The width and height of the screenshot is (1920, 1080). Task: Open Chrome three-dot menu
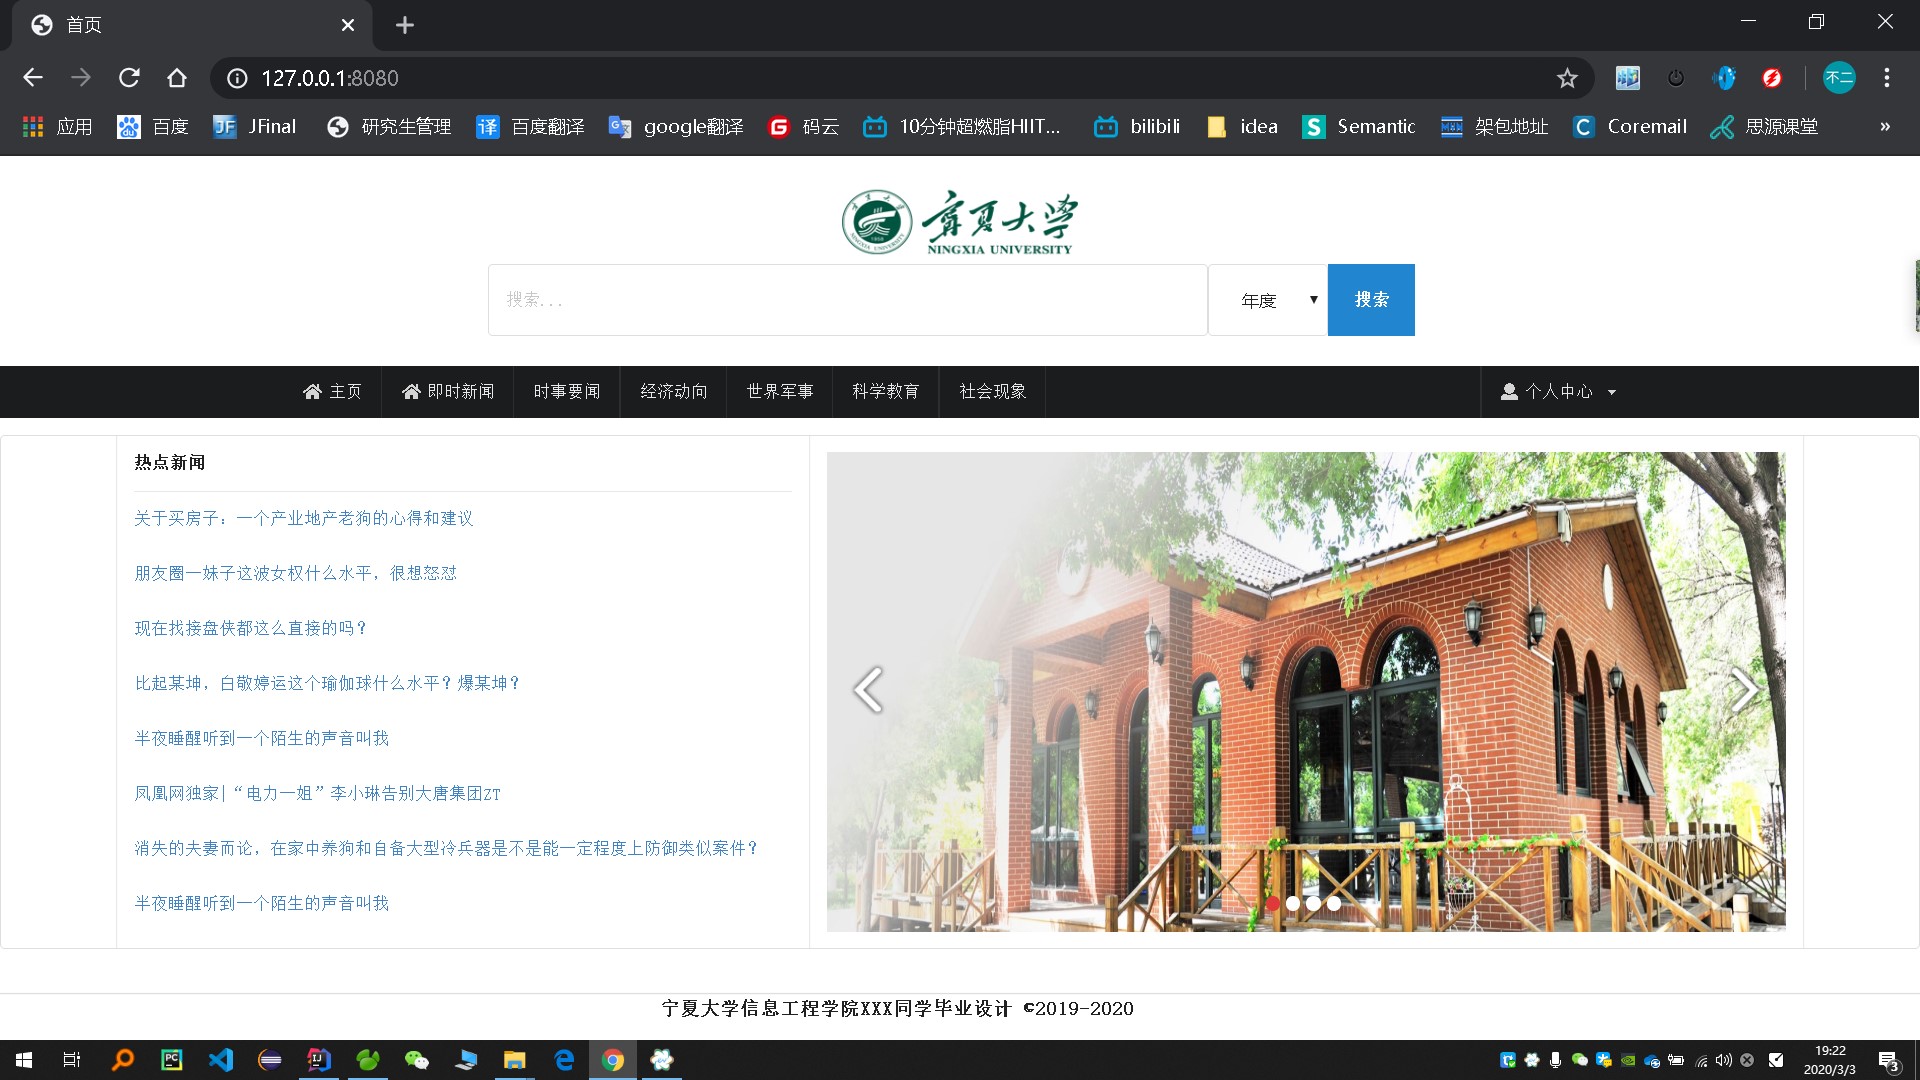pyautogui.click(x=1886, y=78)
